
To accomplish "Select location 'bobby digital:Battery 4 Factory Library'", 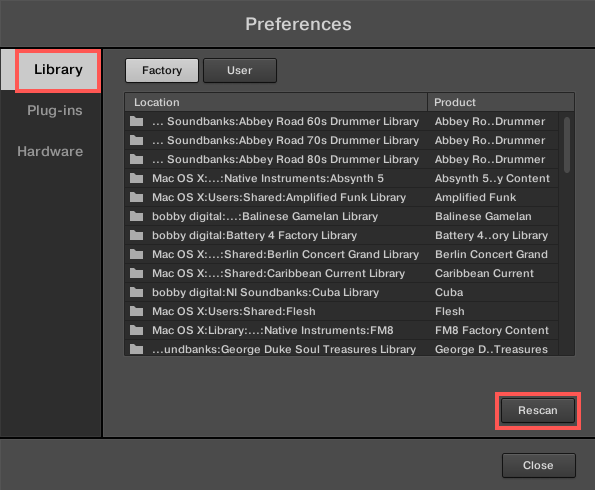I will point(254,235).
